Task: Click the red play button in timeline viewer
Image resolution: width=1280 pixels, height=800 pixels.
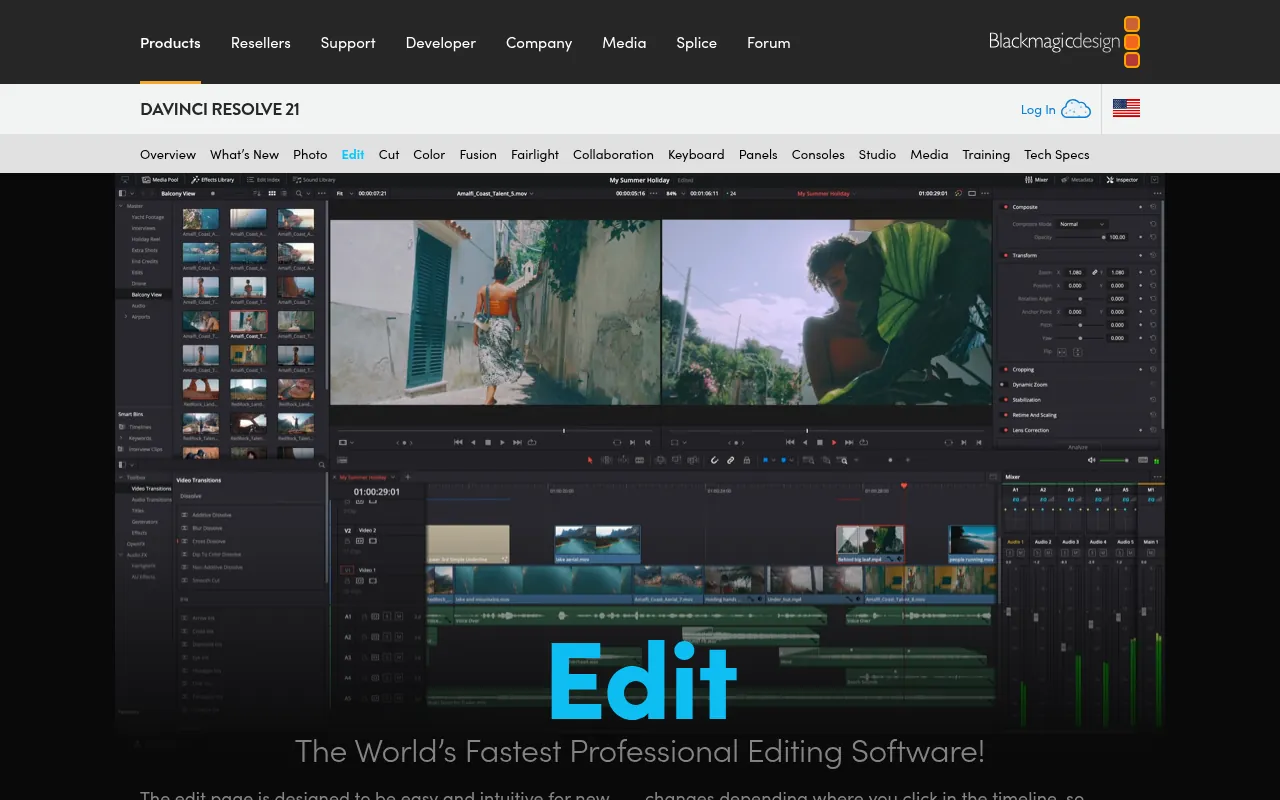Action: tap(834, 442)
